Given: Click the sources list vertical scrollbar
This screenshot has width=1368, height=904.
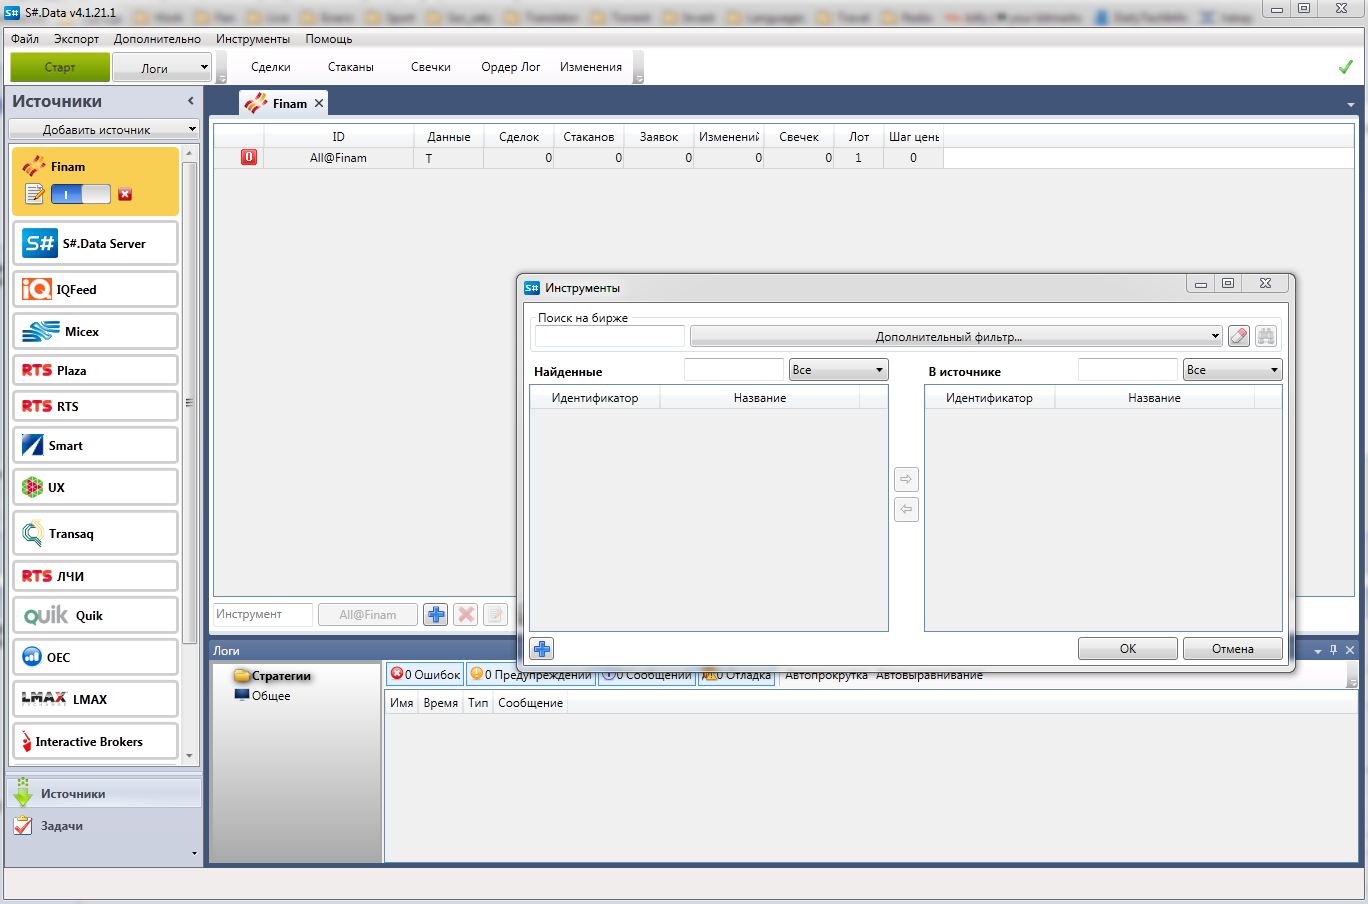Looking at the screenshot, I should 190,400.
